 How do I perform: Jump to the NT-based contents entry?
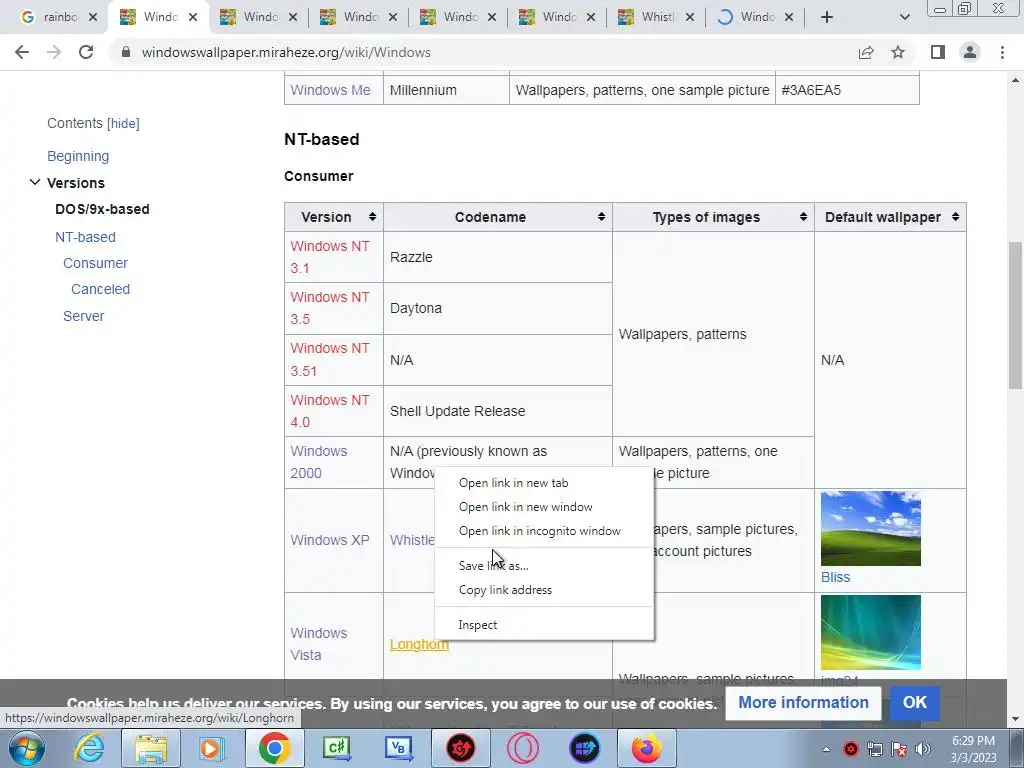(x=85, y=237)
